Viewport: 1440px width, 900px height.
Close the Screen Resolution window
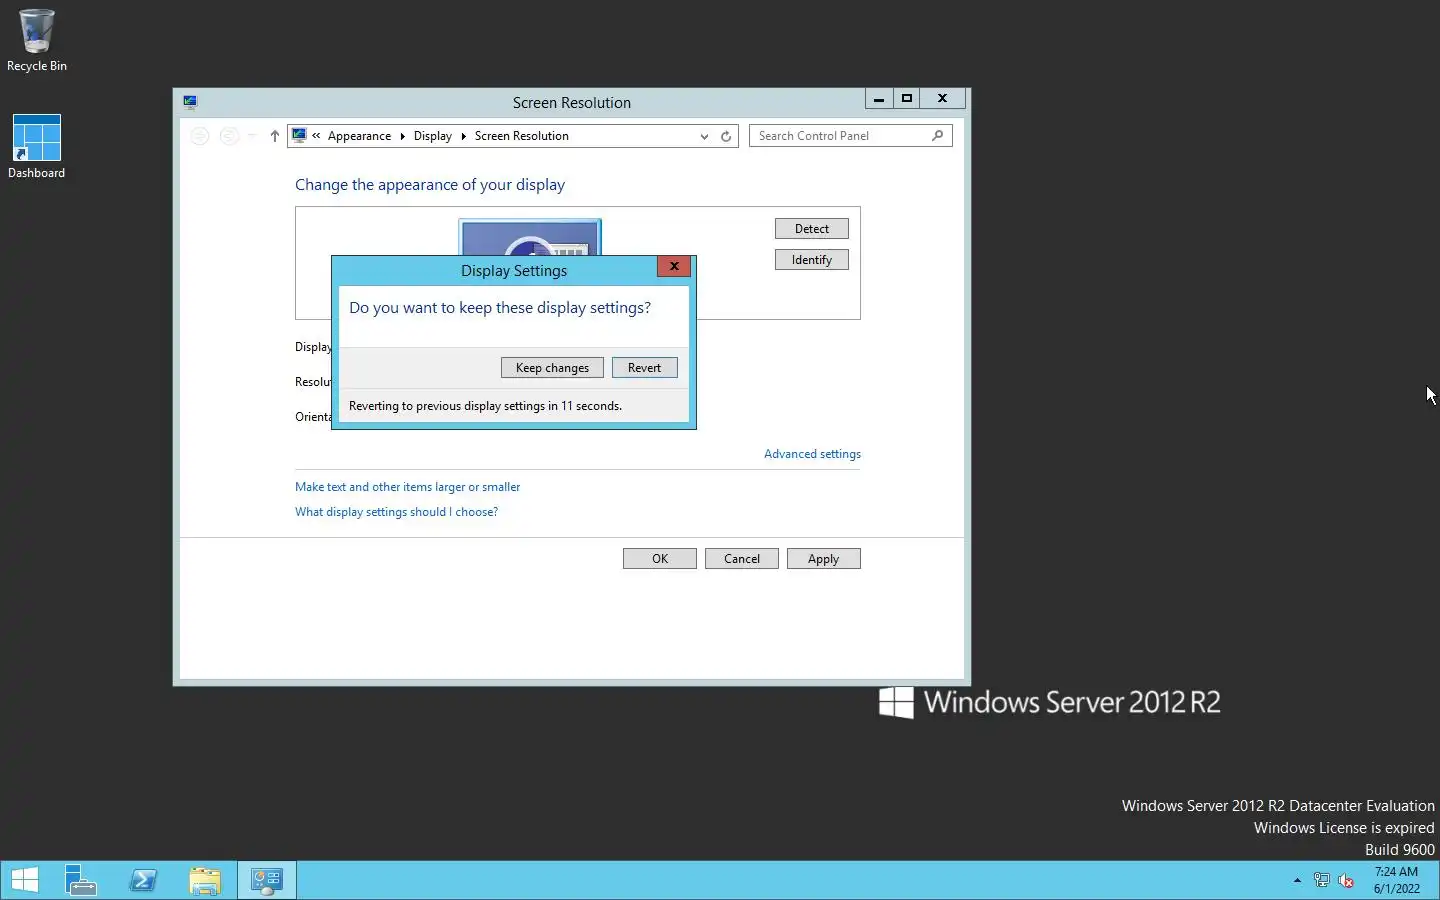tap(942, 99)
